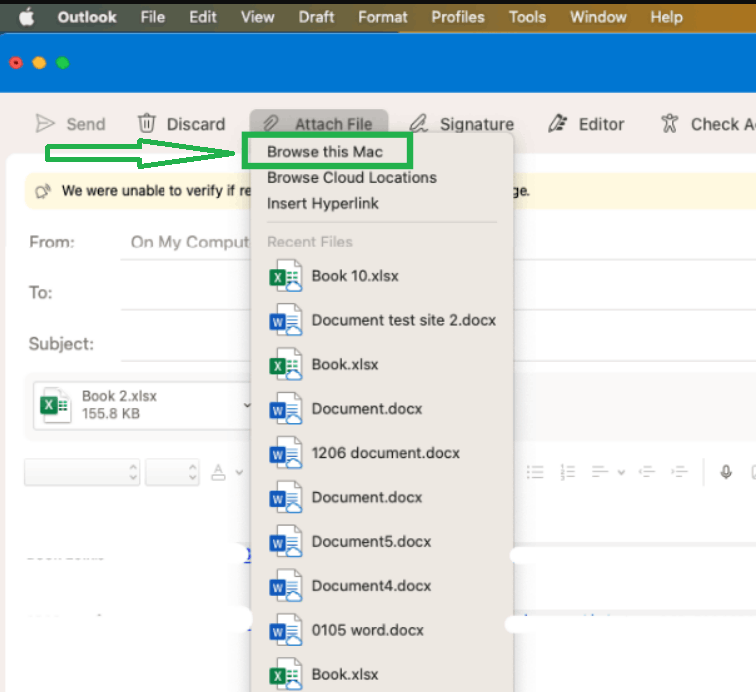Click the verification warning banner icon
Screen dimensions: 756x692
[43, 191]
